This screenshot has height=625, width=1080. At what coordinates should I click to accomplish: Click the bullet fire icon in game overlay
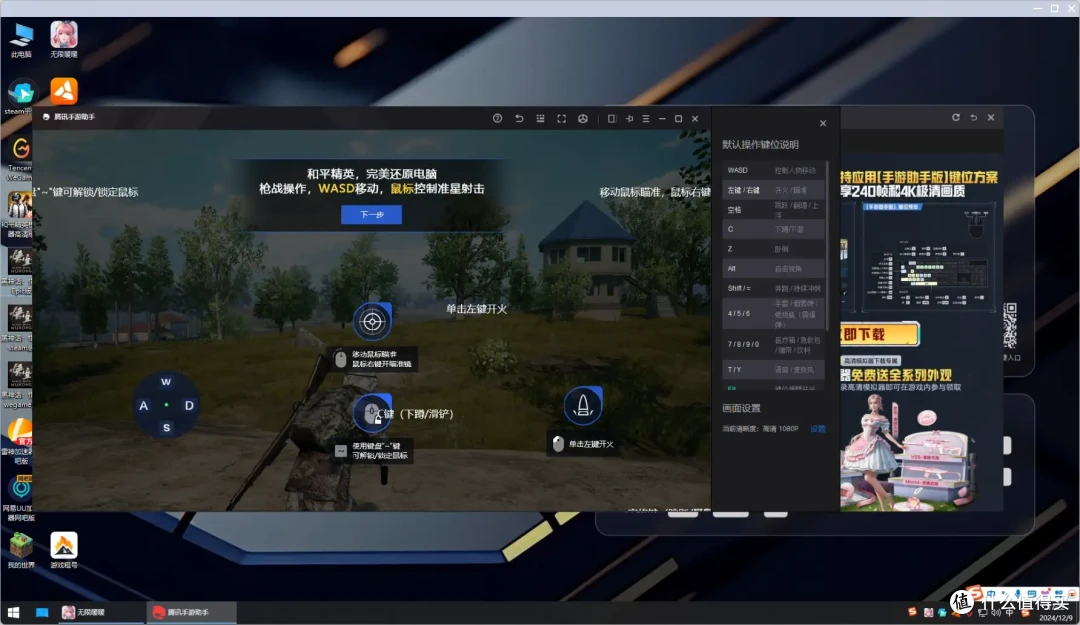[583, 406]
